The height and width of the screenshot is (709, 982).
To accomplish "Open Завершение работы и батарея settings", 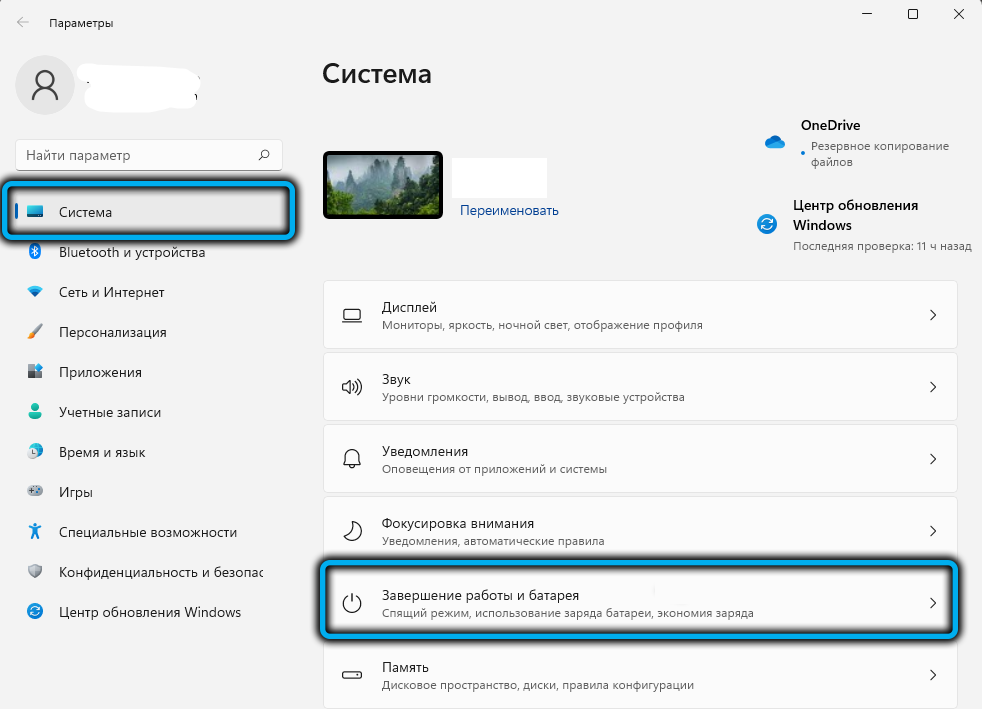I will pyautogui.click(x=640, y=602).
